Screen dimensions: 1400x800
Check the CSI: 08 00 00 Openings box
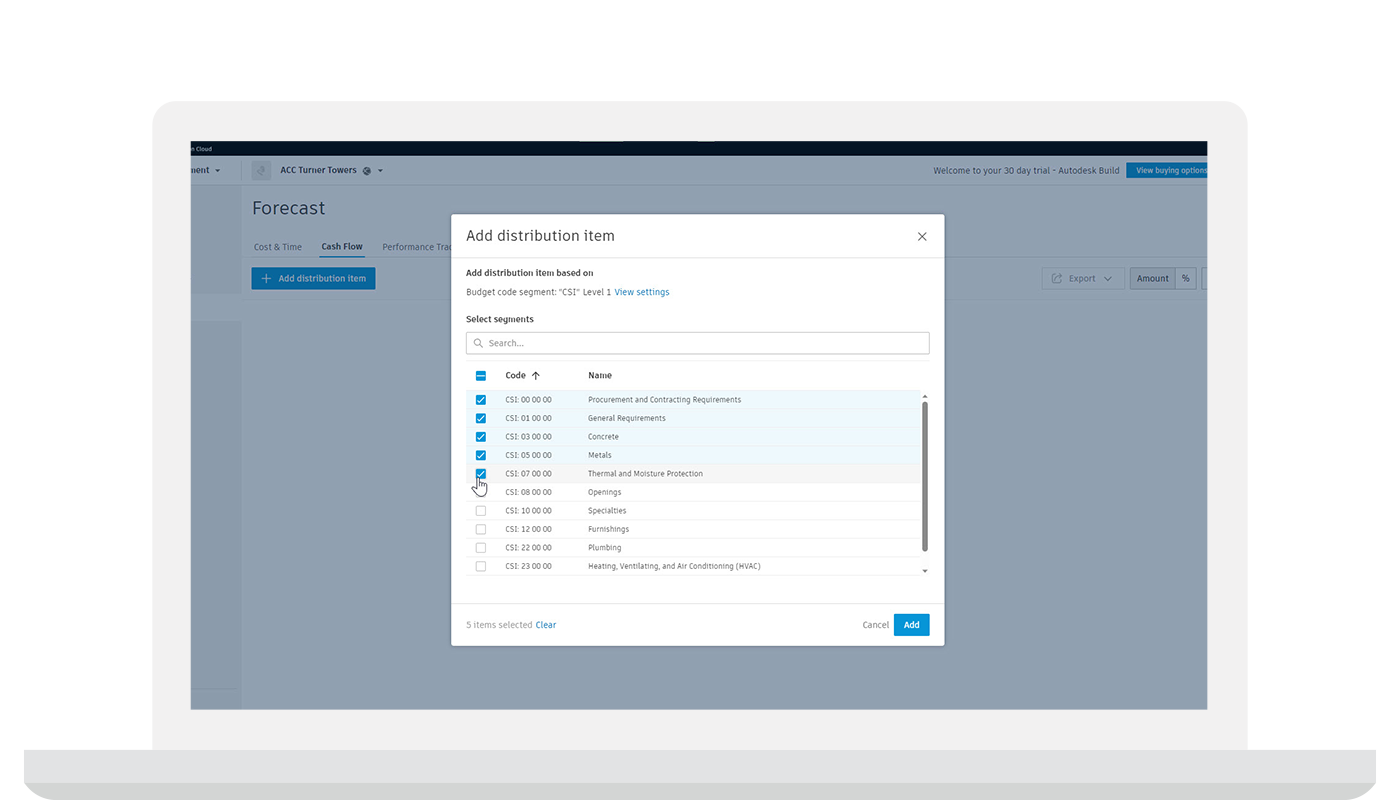tap(481, 492)
